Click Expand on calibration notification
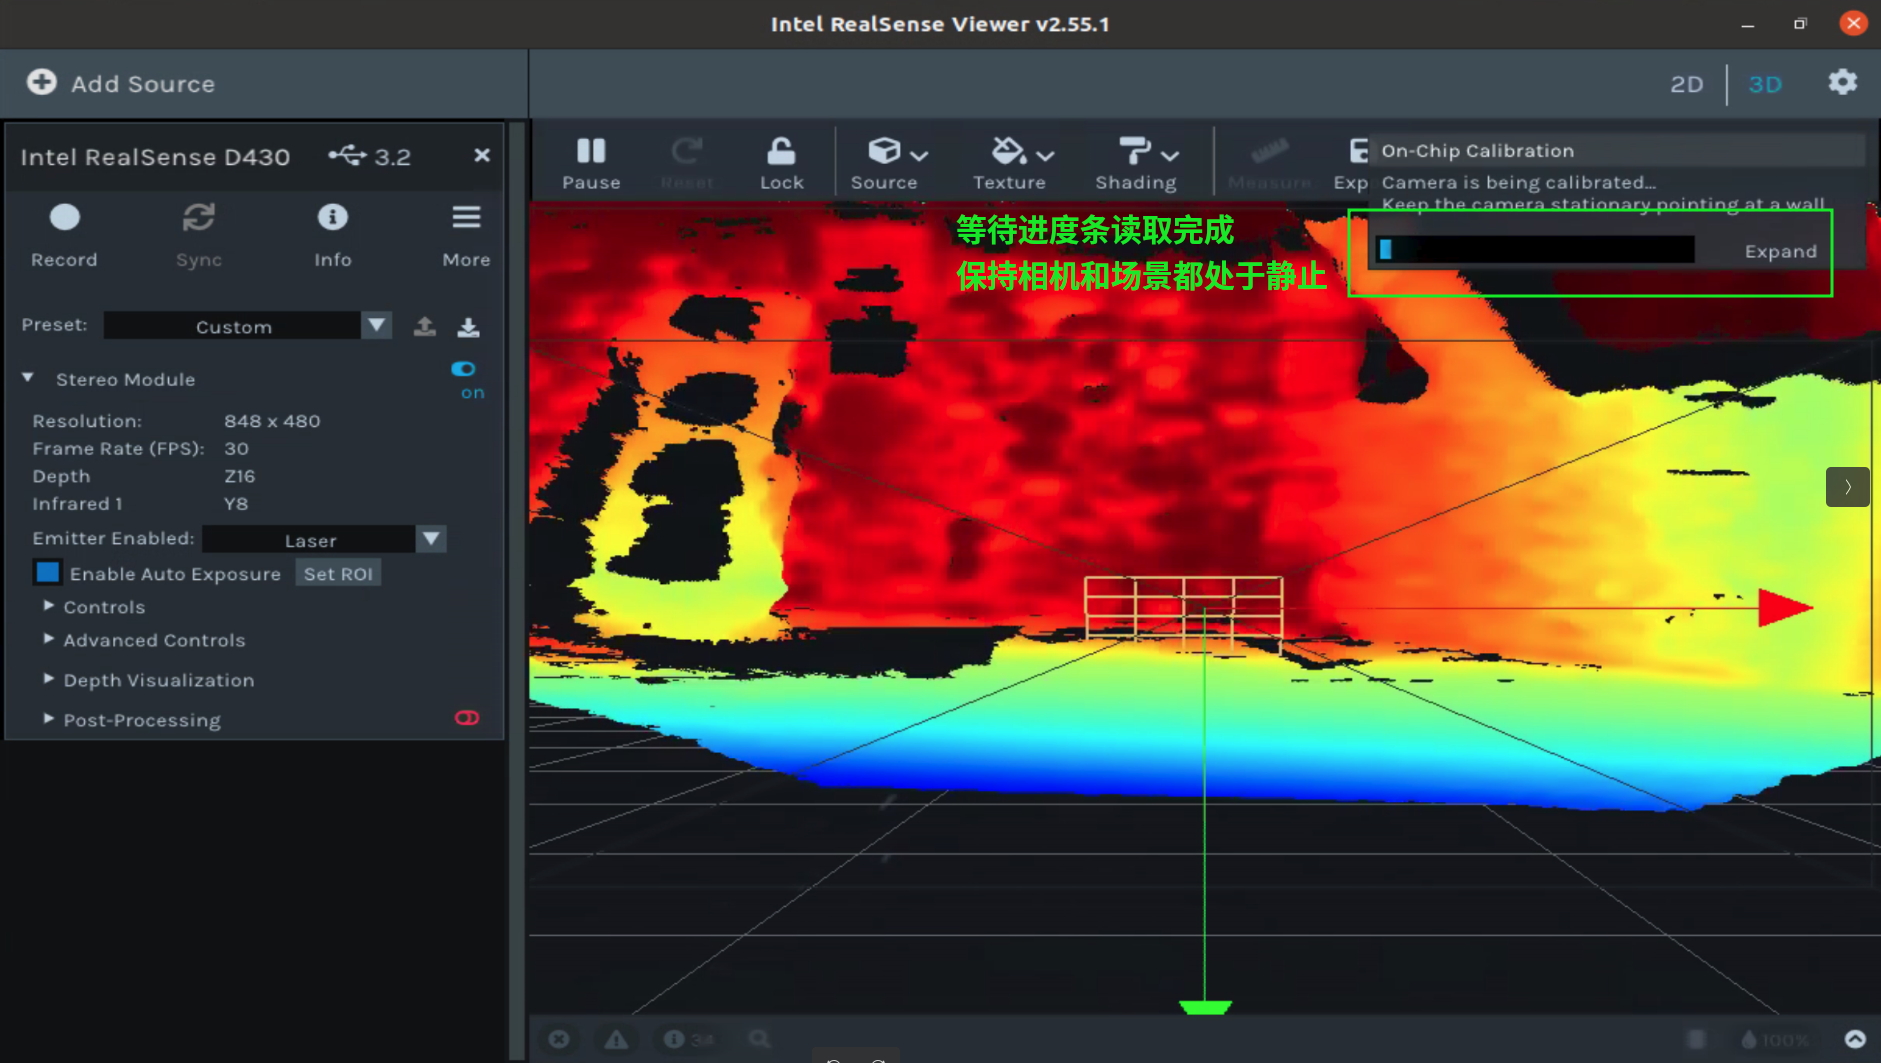Viewport: 1881px width, 1063px height. coord(1780,251)
